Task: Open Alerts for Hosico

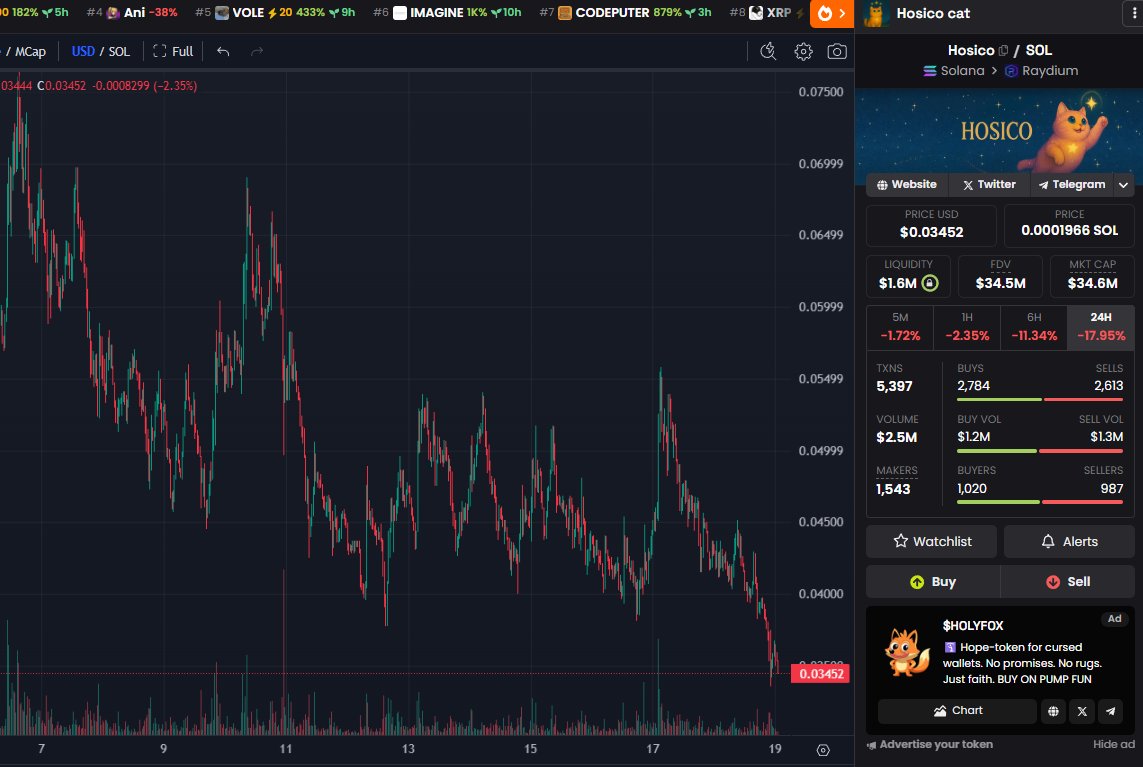Action: [x=1069, y=542]
